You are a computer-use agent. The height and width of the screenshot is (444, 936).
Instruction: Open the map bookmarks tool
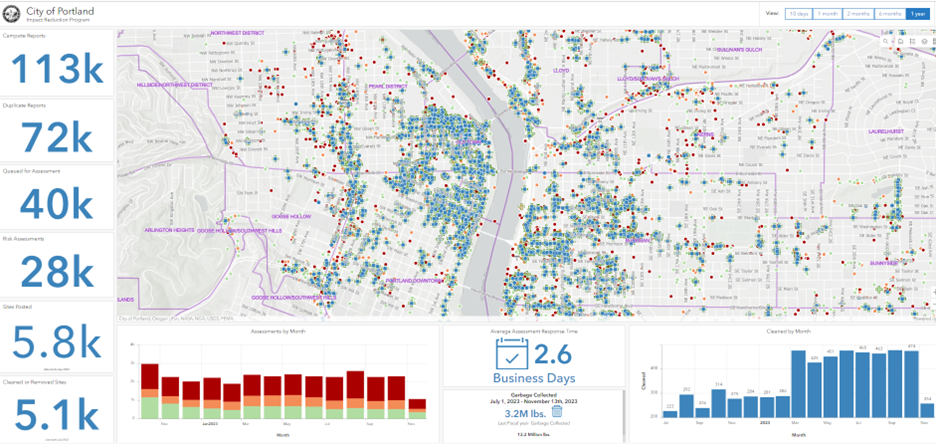(900, 41)
